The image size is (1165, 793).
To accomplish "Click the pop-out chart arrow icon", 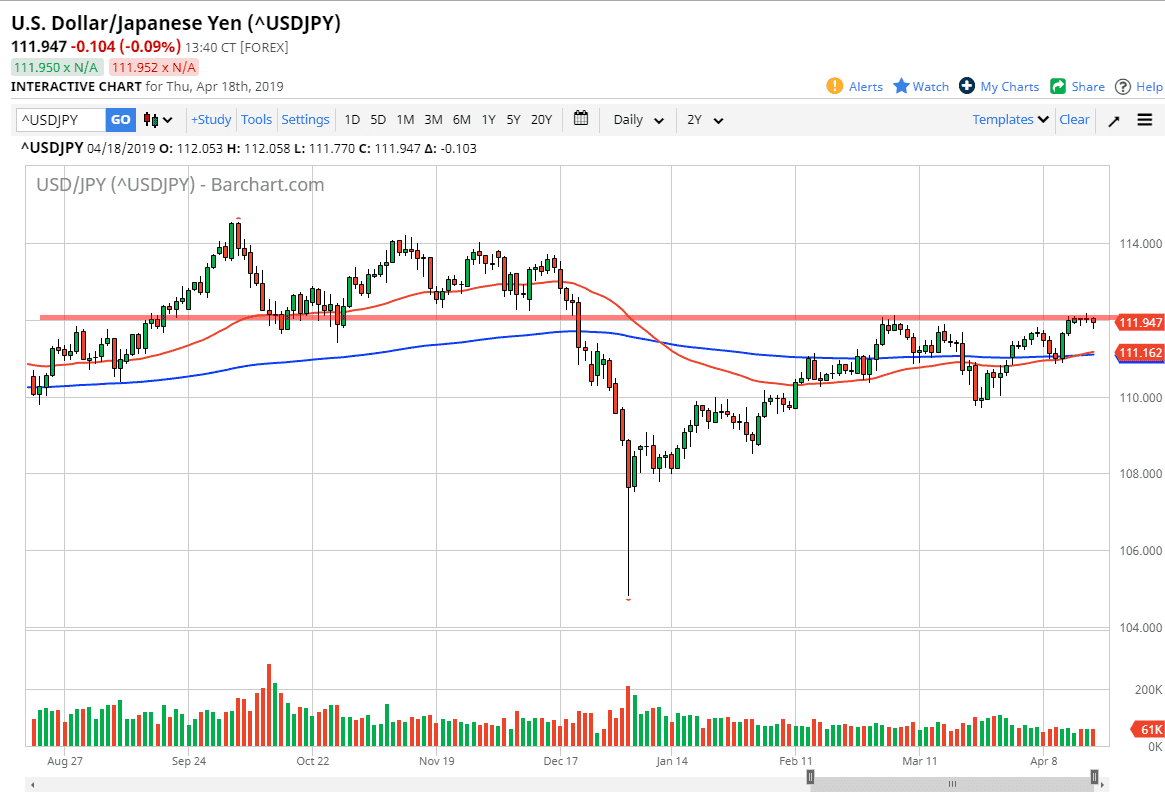I will coord(1113,119).
